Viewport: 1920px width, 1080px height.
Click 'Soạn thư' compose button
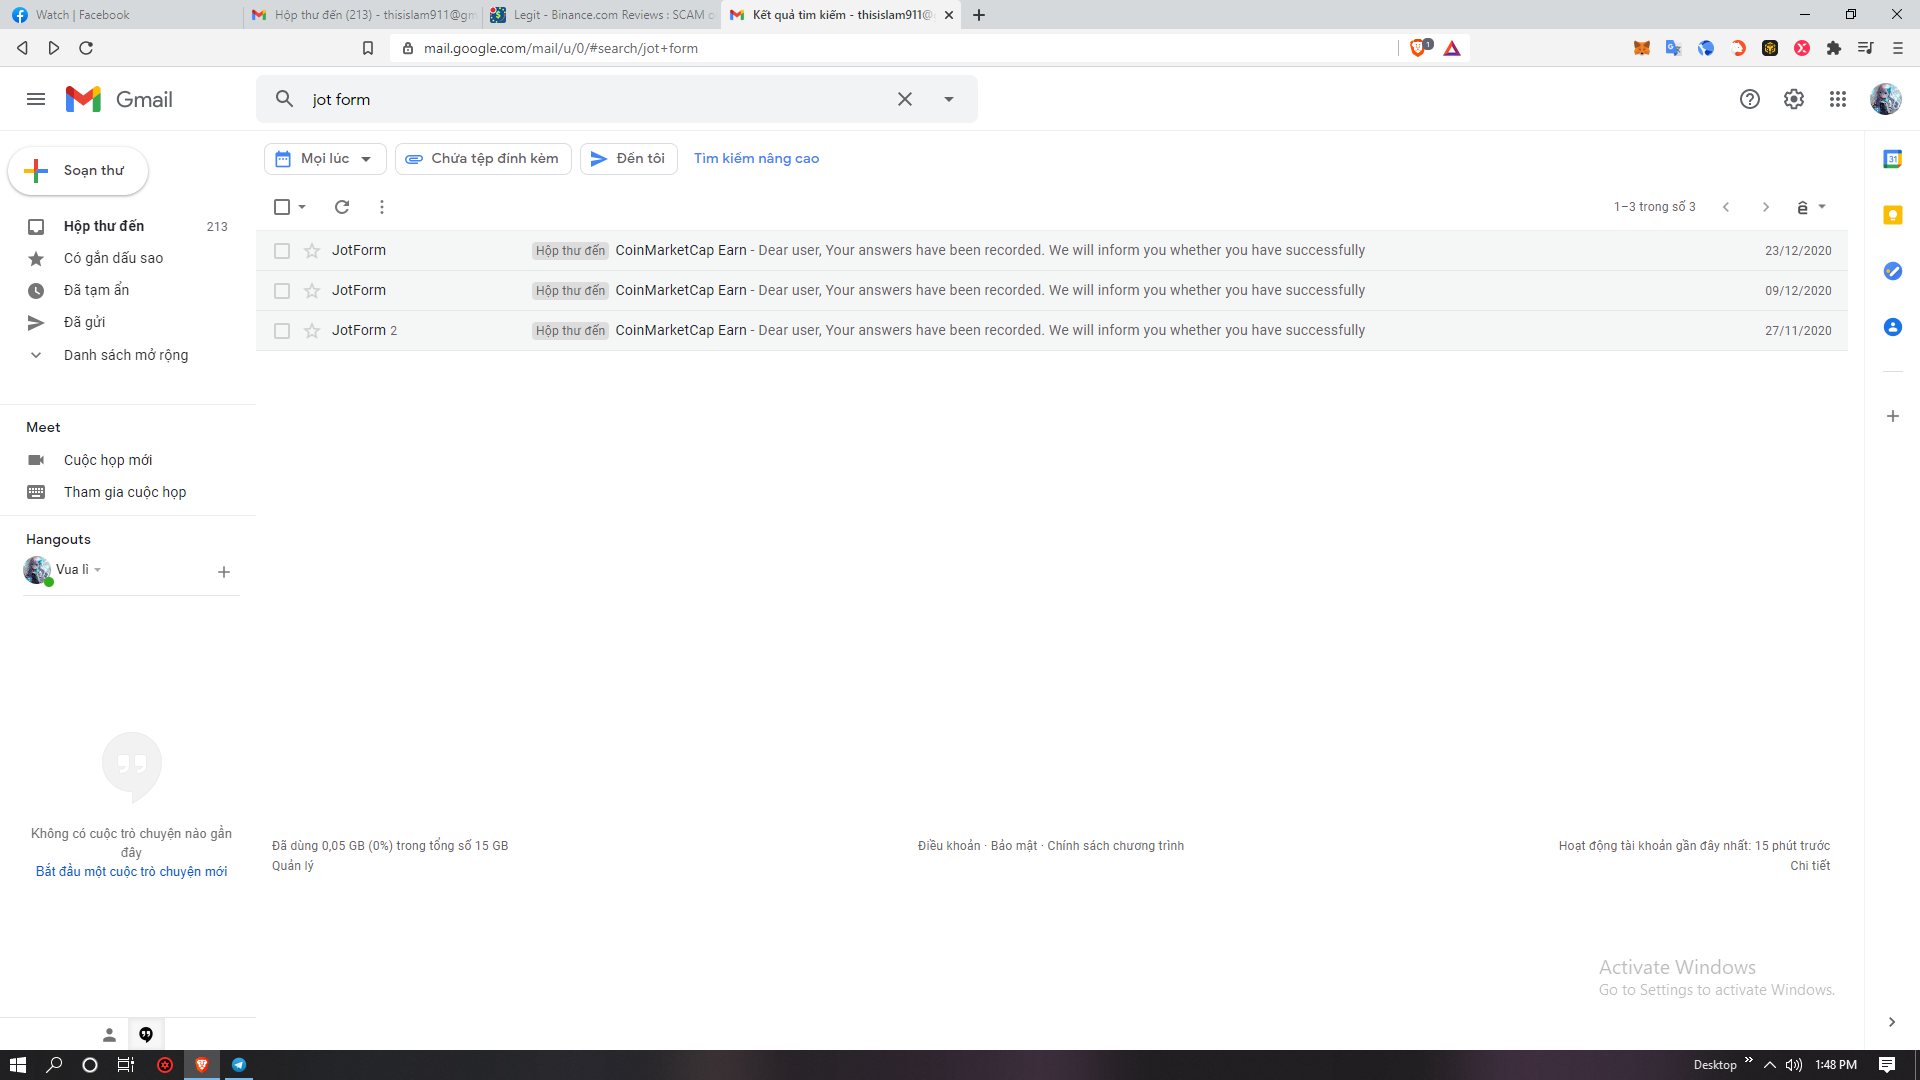(x=78, y=171)
